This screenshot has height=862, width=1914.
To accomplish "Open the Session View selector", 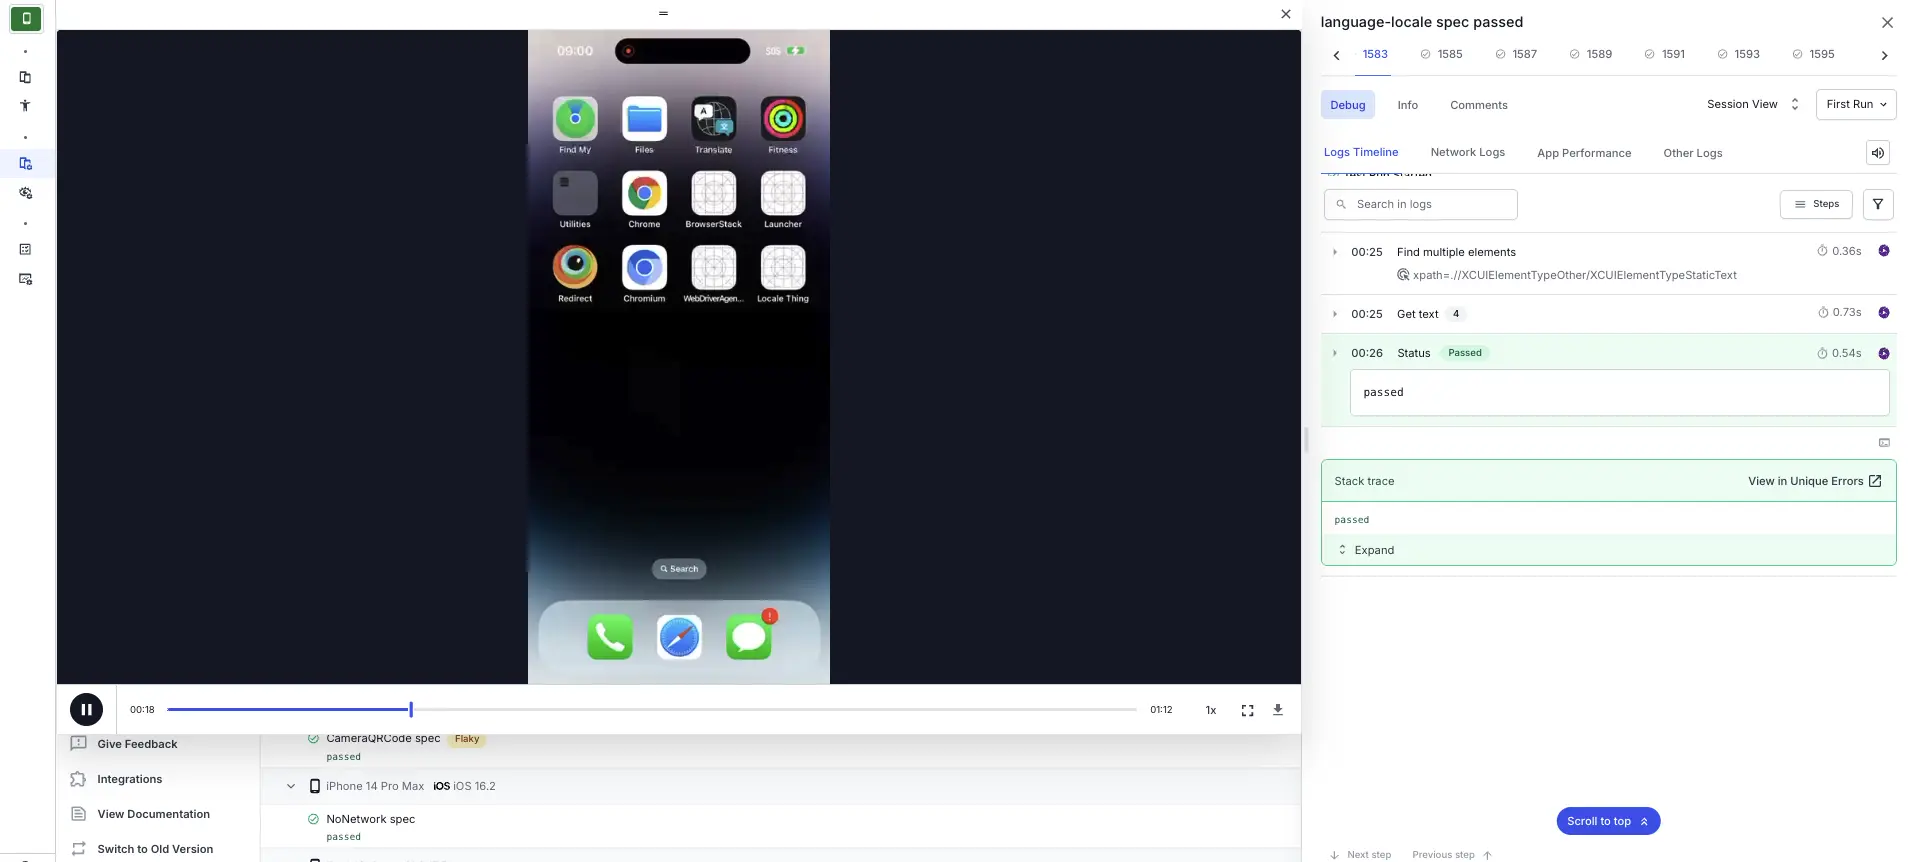I will [1752, 104].
